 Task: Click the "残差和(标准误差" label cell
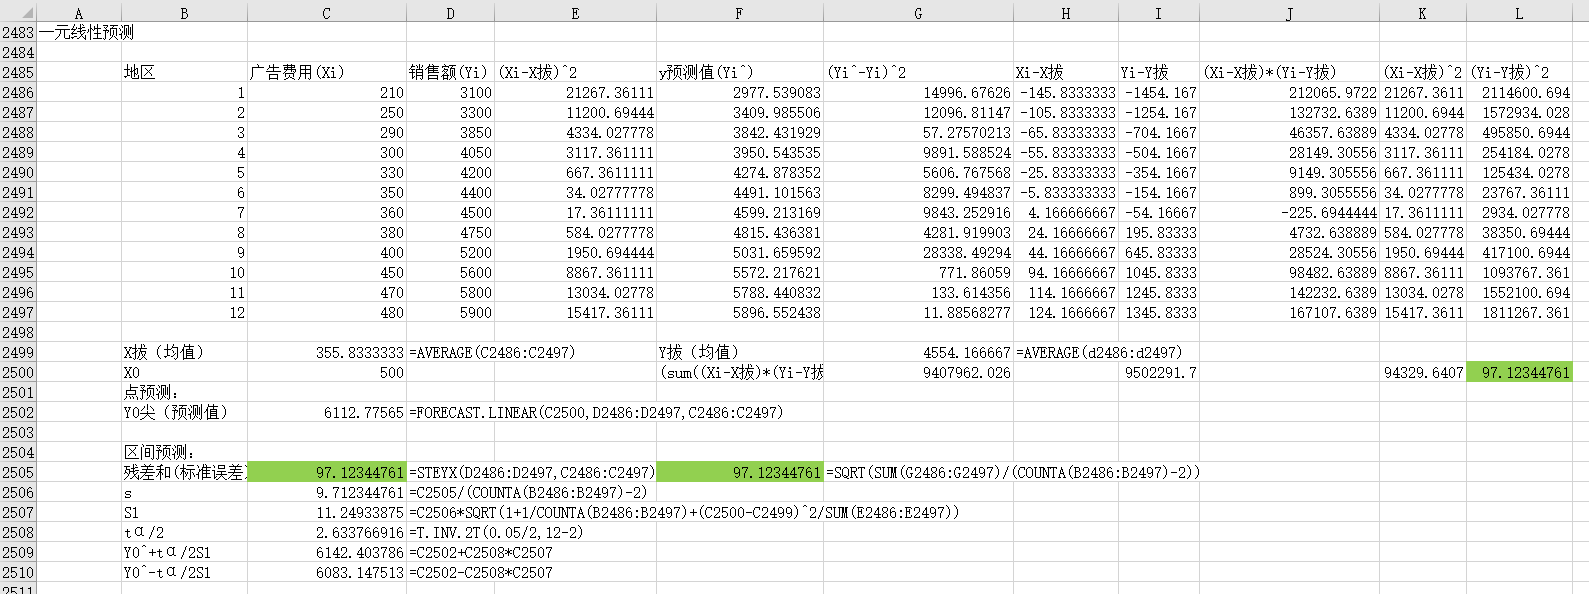[x=185, y=472]
